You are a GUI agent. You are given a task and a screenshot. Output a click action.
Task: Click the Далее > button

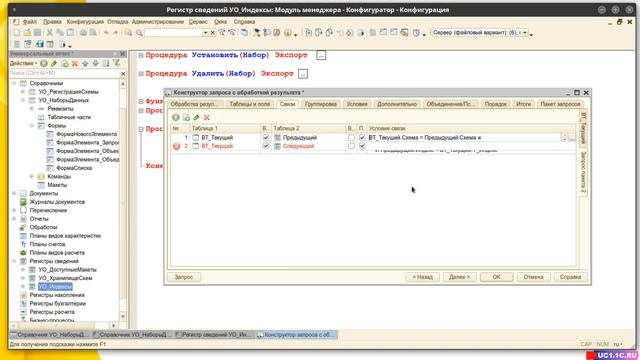460,277
